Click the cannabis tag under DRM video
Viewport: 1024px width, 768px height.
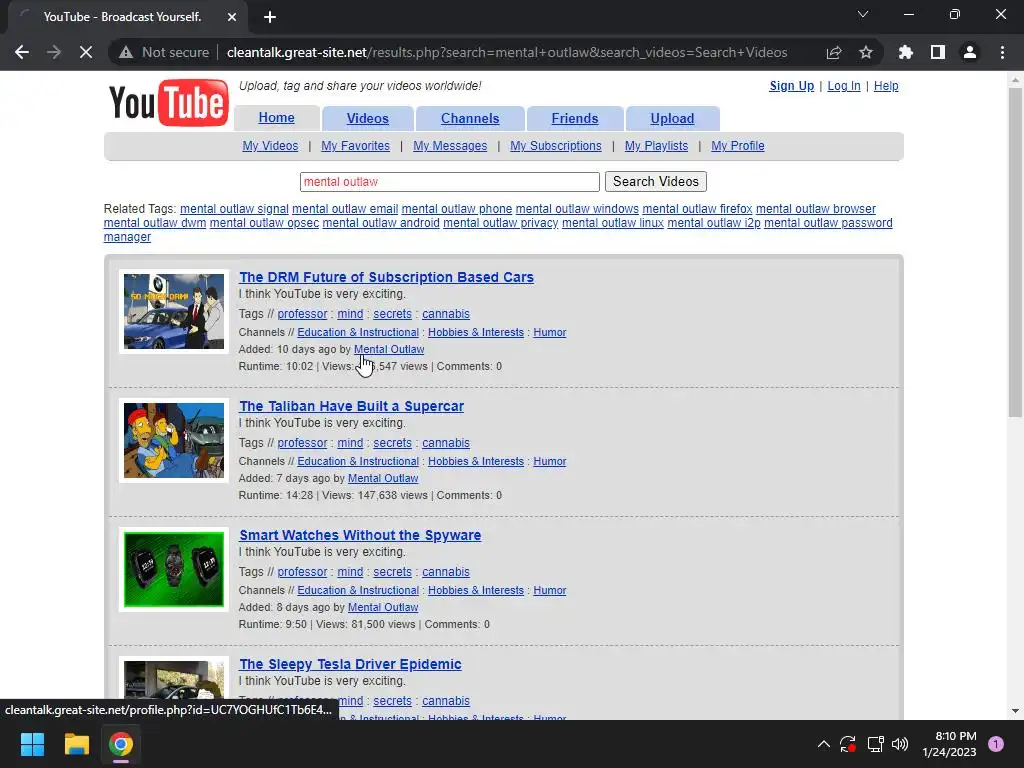446,313
